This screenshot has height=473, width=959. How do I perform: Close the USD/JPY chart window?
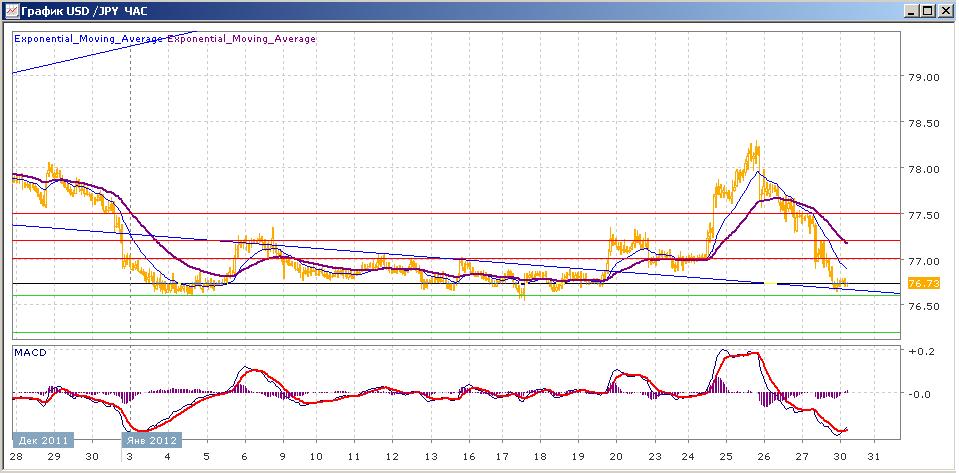[x=944, y=11]
